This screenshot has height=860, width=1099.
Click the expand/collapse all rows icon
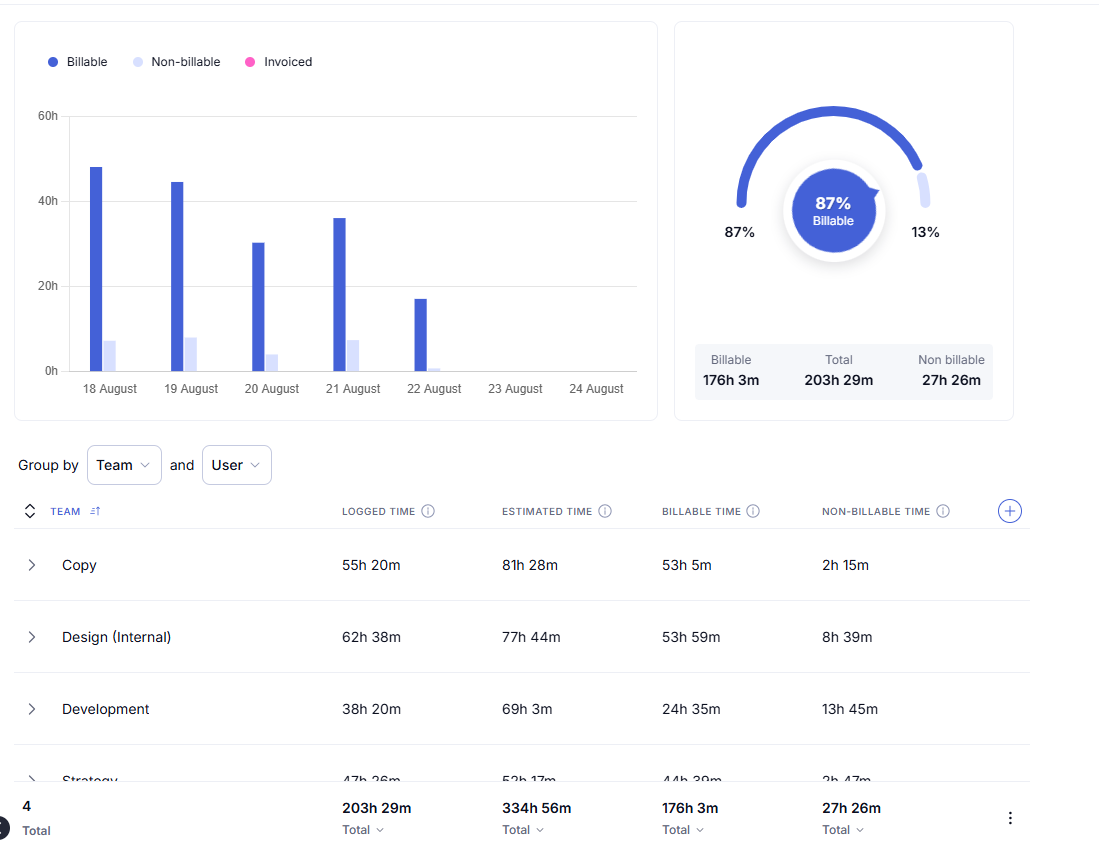pos(30,511)
